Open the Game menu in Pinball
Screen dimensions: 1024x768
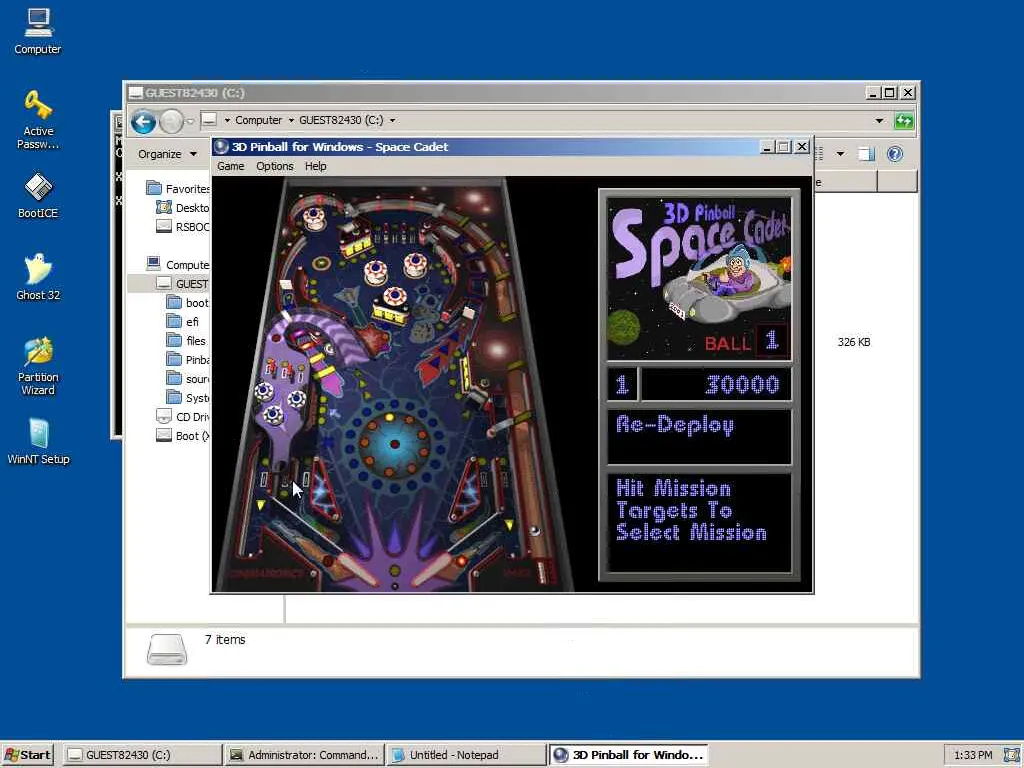[x=231, y=167]
